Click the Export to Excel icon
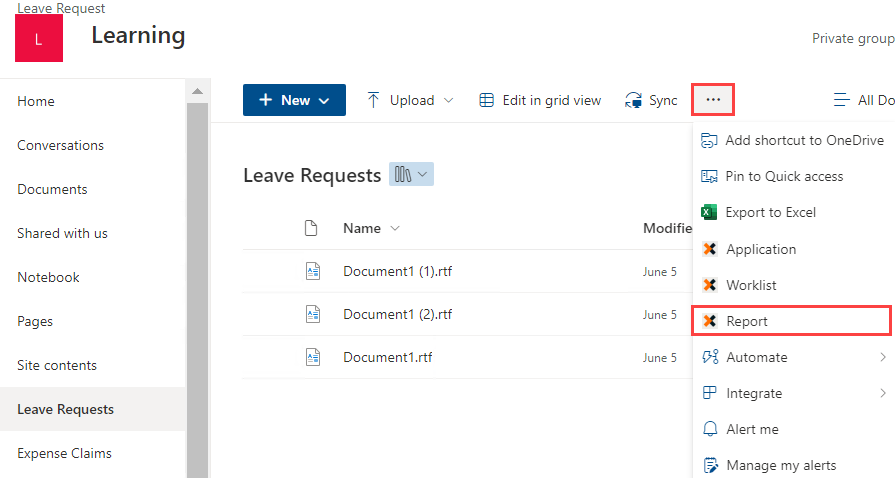895x478 pixels. [710, 212]
